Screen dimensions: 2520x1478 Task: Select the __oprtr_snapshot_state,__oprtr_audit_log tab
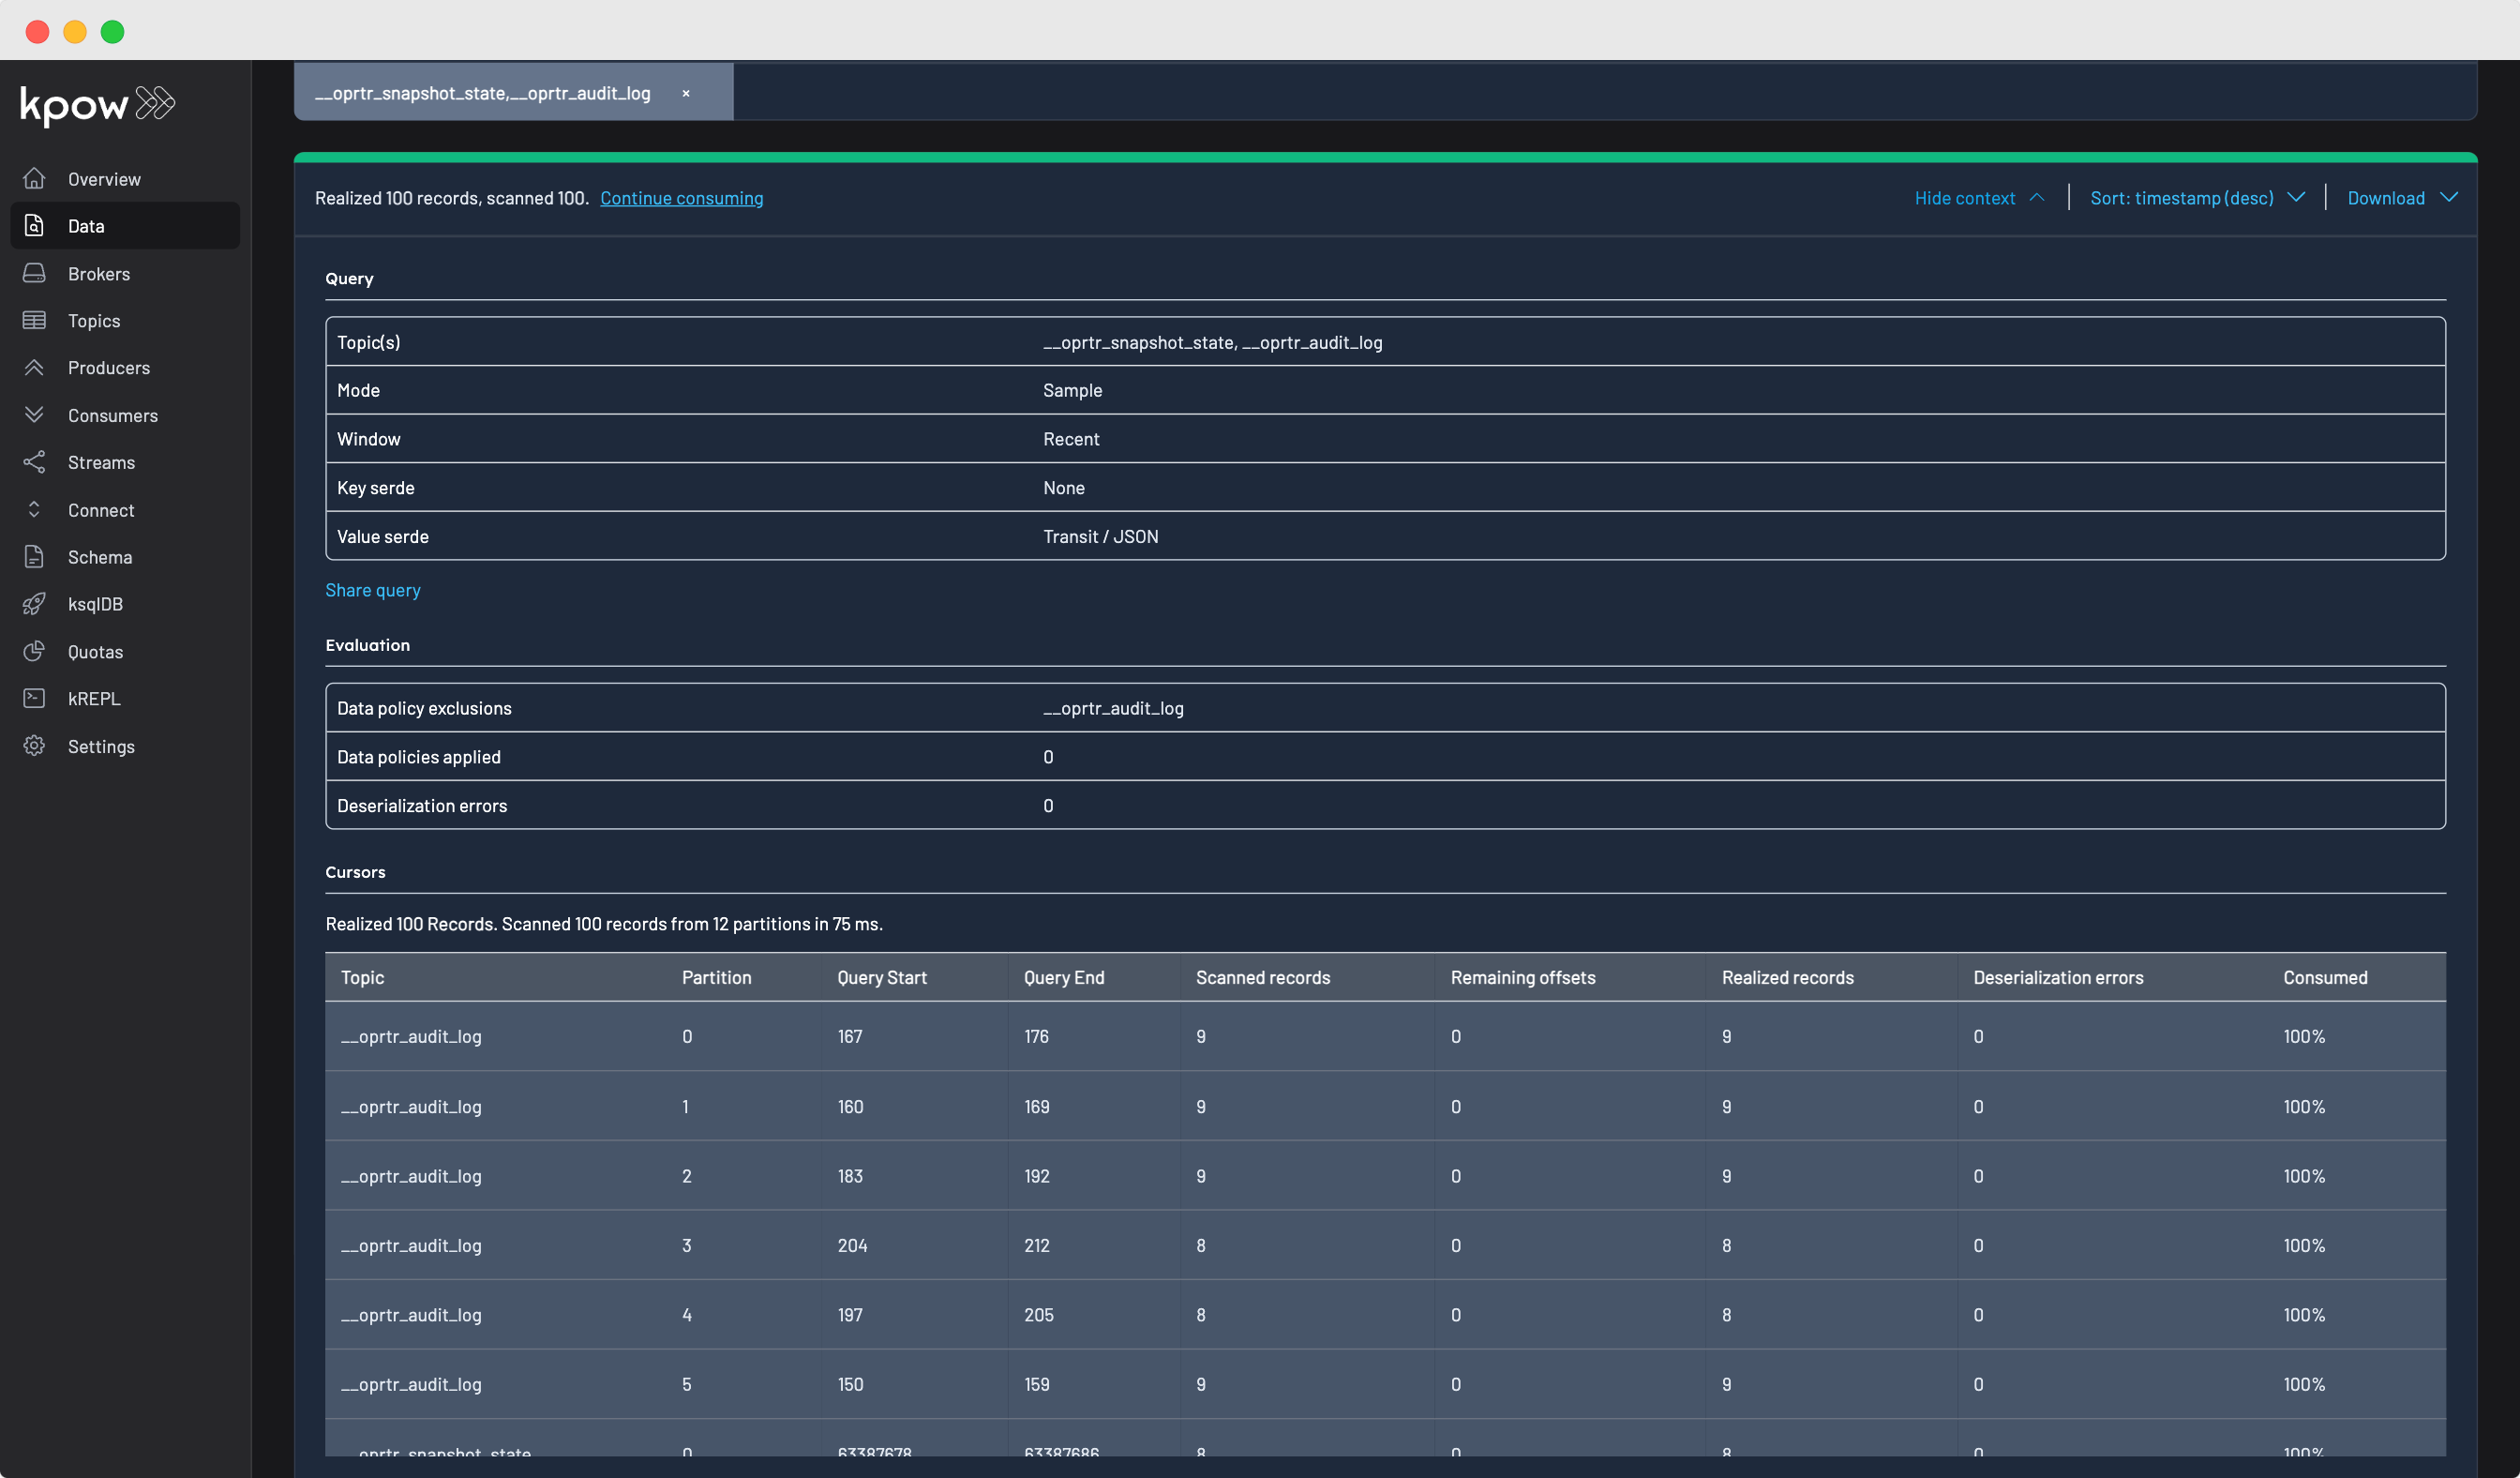click(x=482, y=93)
